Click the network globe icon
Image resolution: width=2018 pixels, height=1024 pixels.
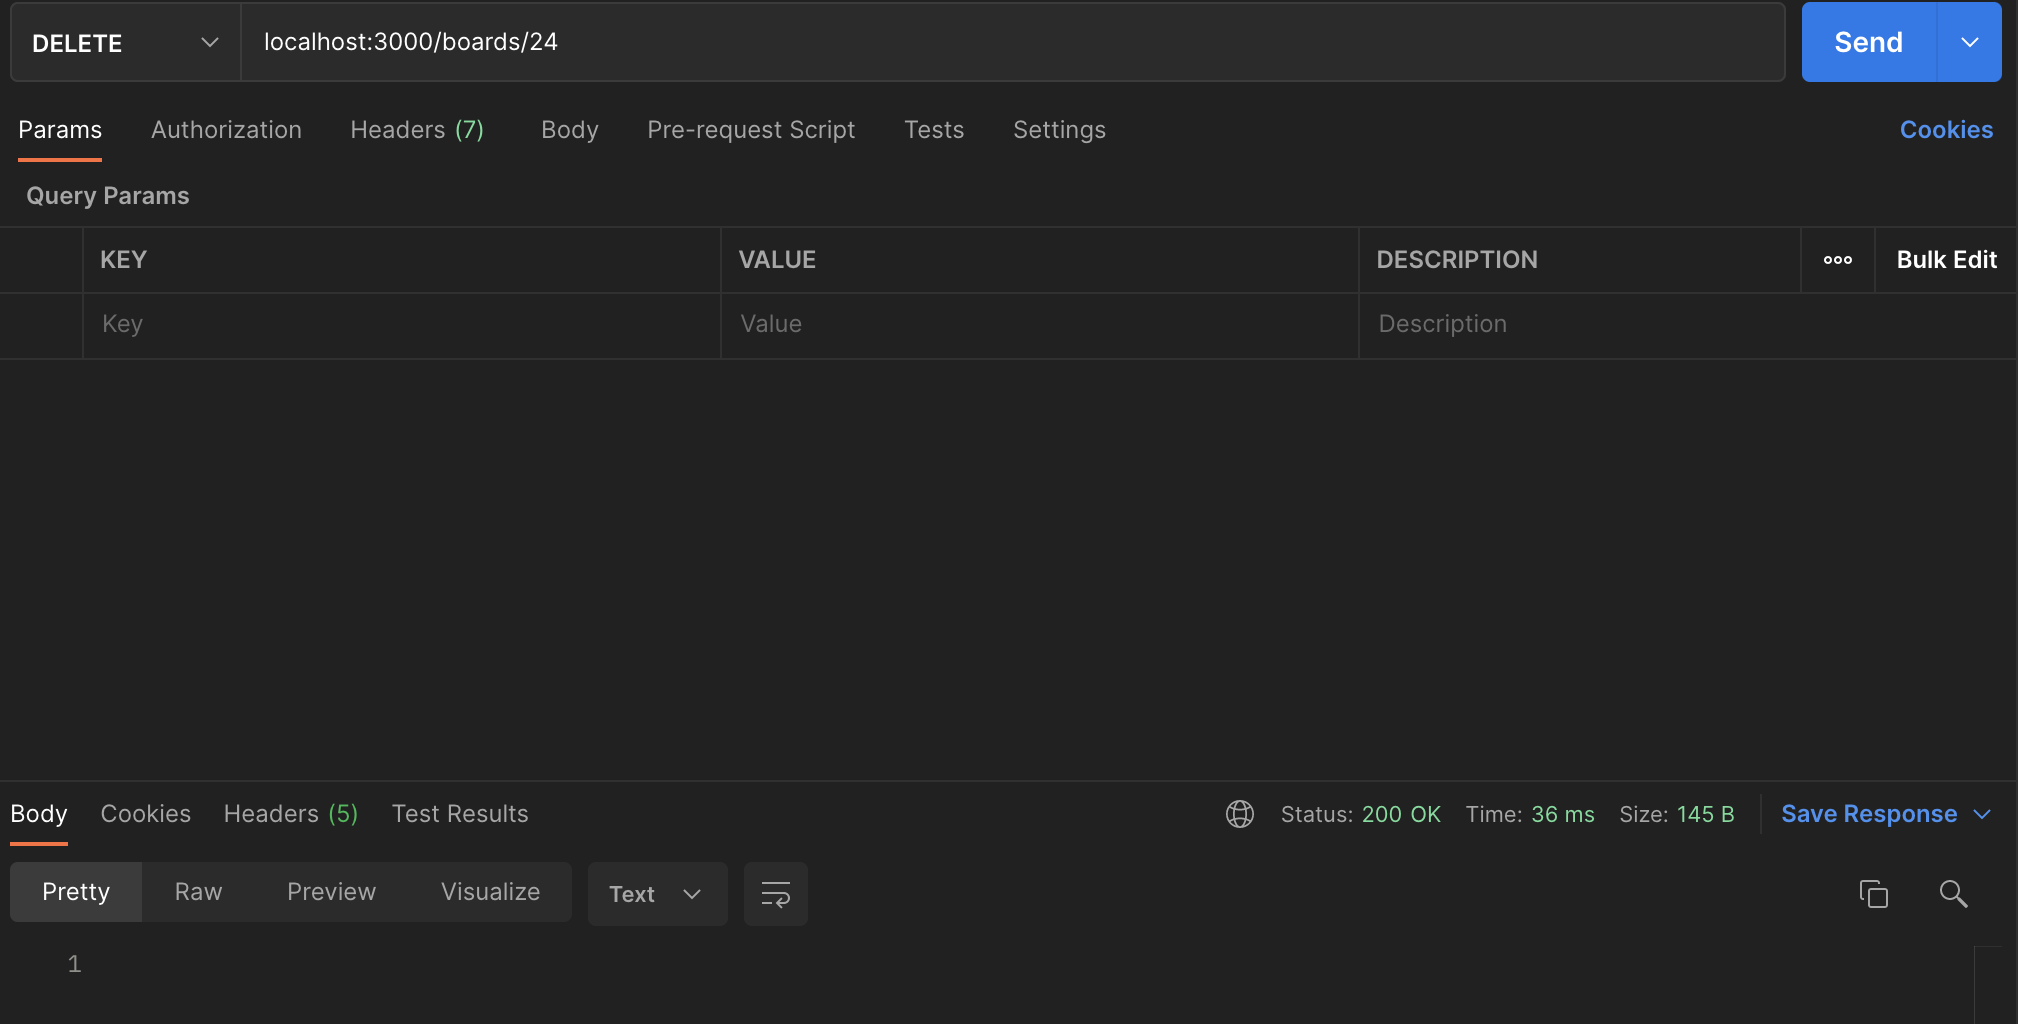[1240, 814]
